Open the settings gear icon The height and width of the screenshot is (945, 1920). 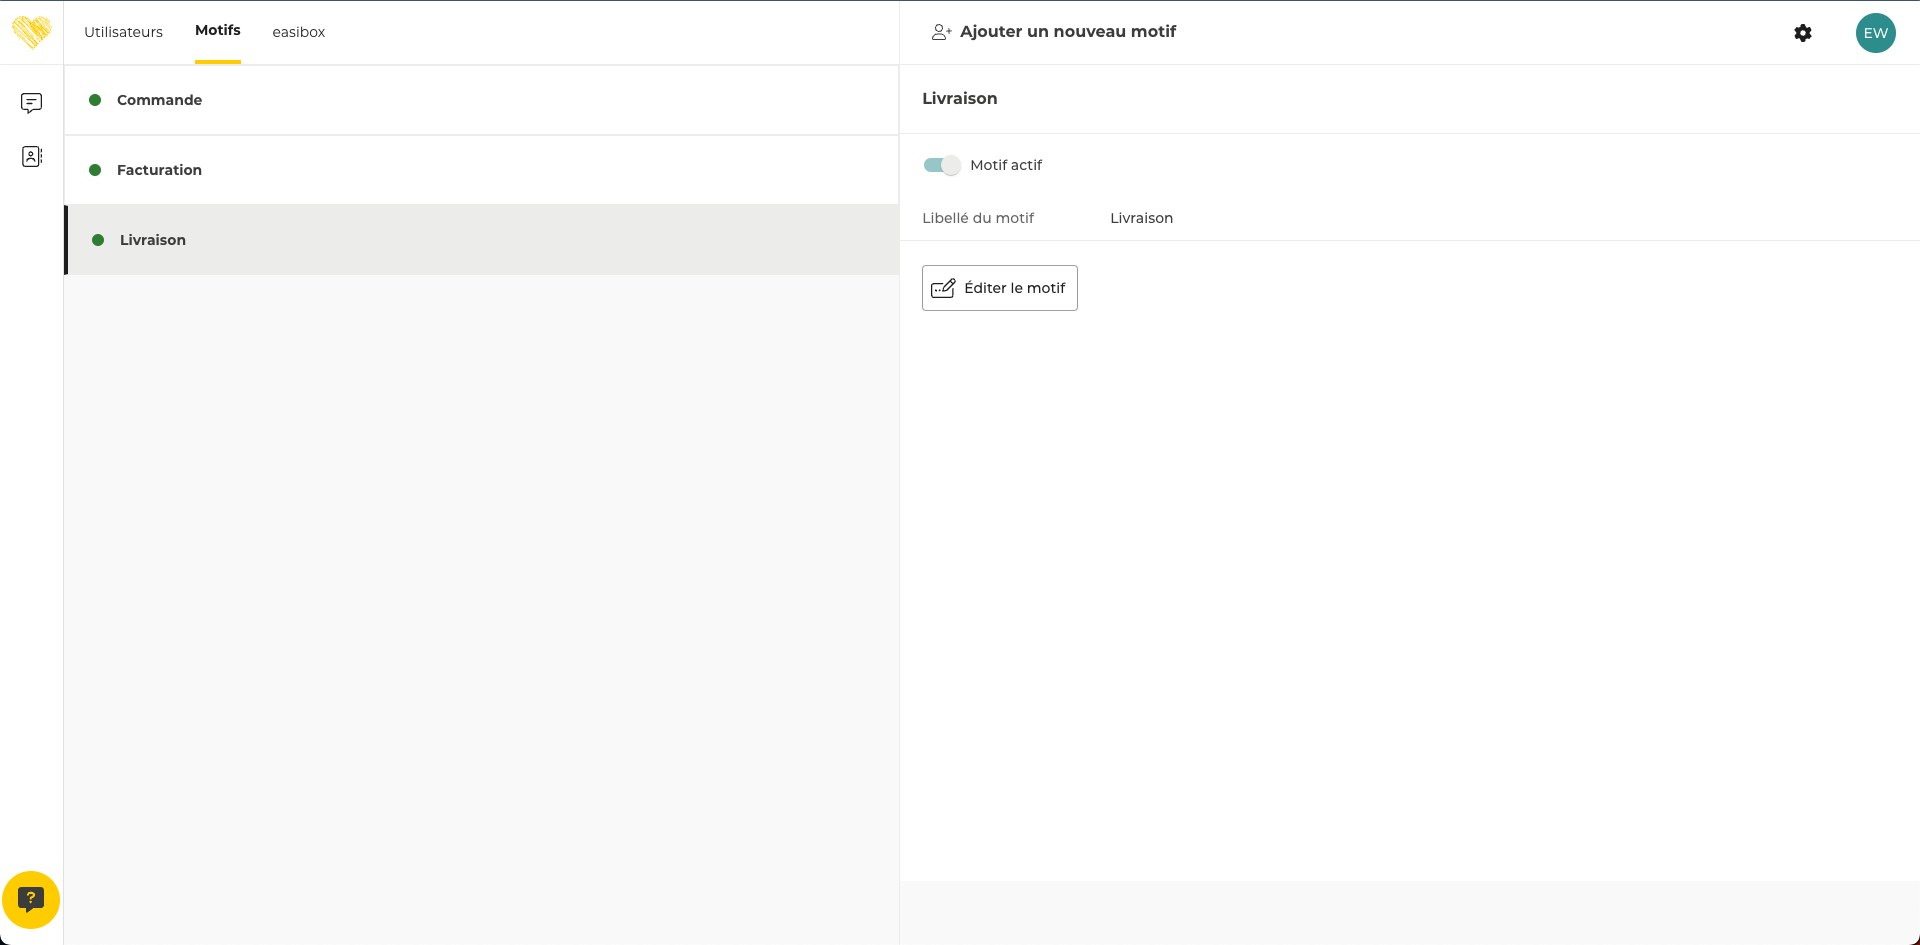coord(1802,33)
